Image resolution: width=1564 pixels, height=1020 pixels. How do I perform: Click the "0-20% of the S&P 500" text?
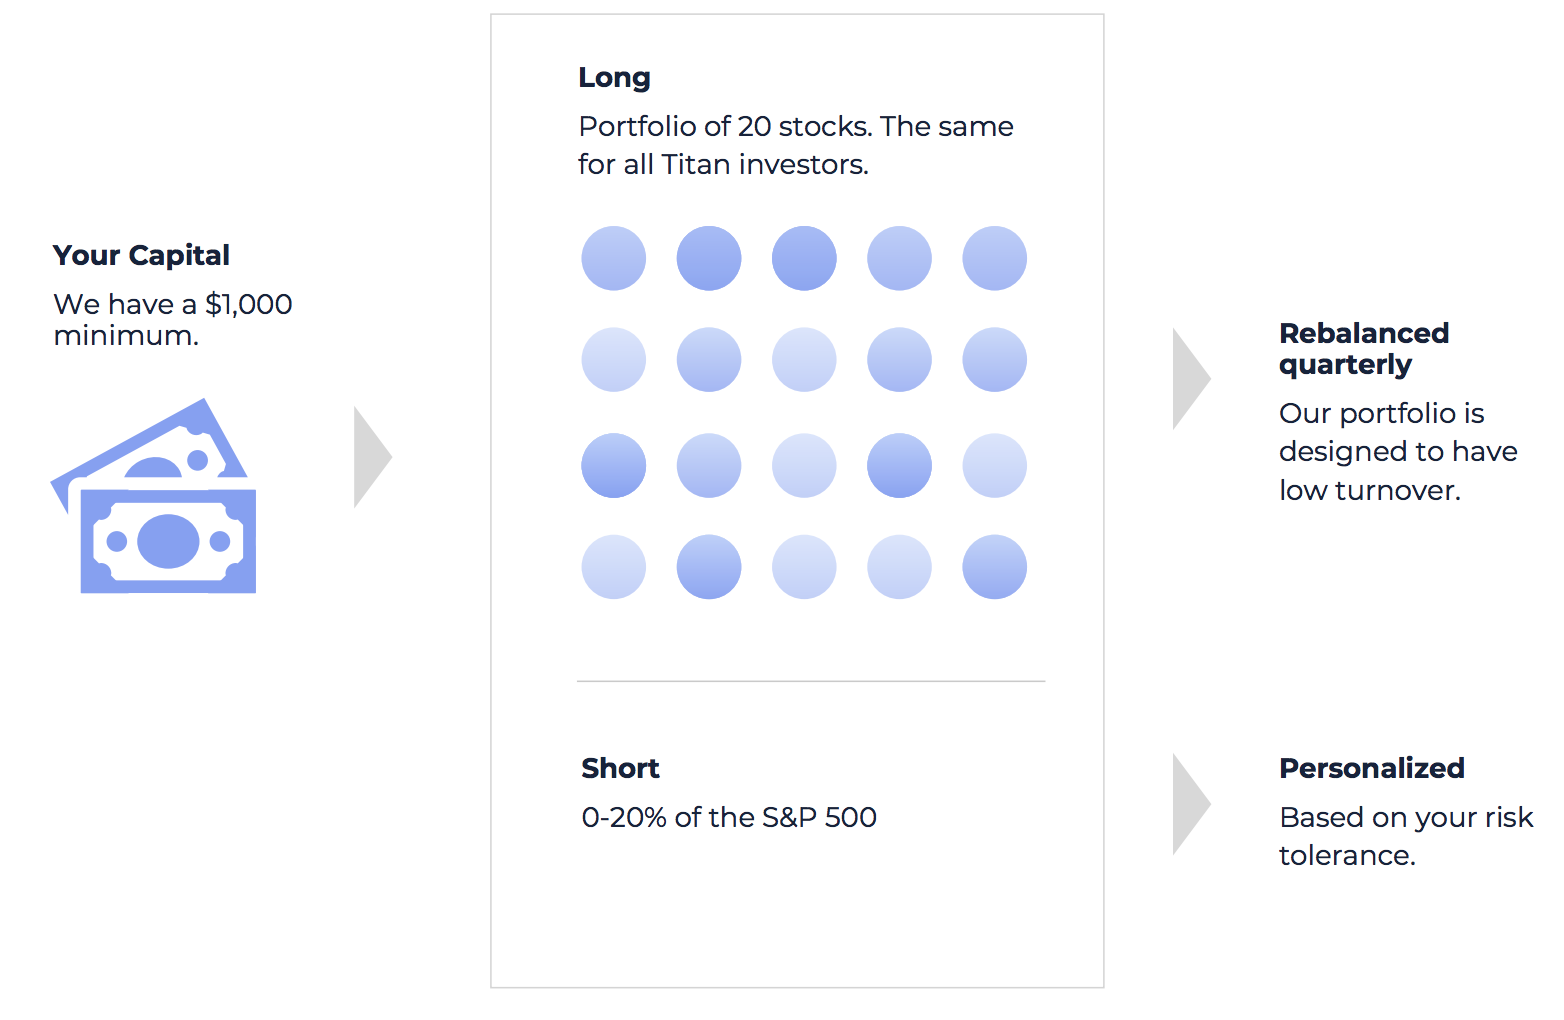729,817
